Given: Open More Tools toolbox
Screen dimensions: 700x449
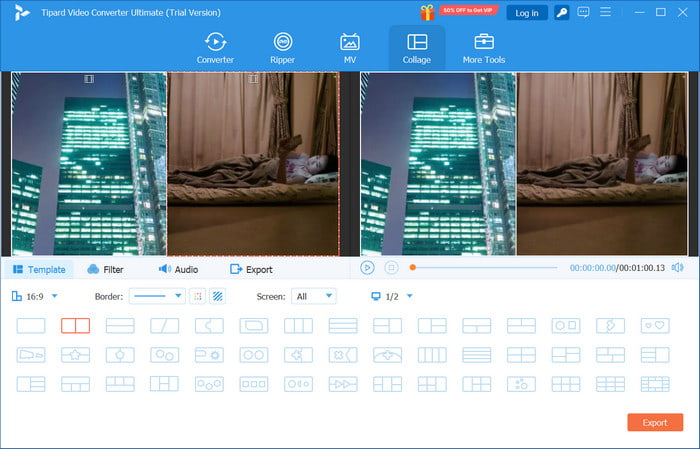Looking at the screenshot, I should (484, 47).
